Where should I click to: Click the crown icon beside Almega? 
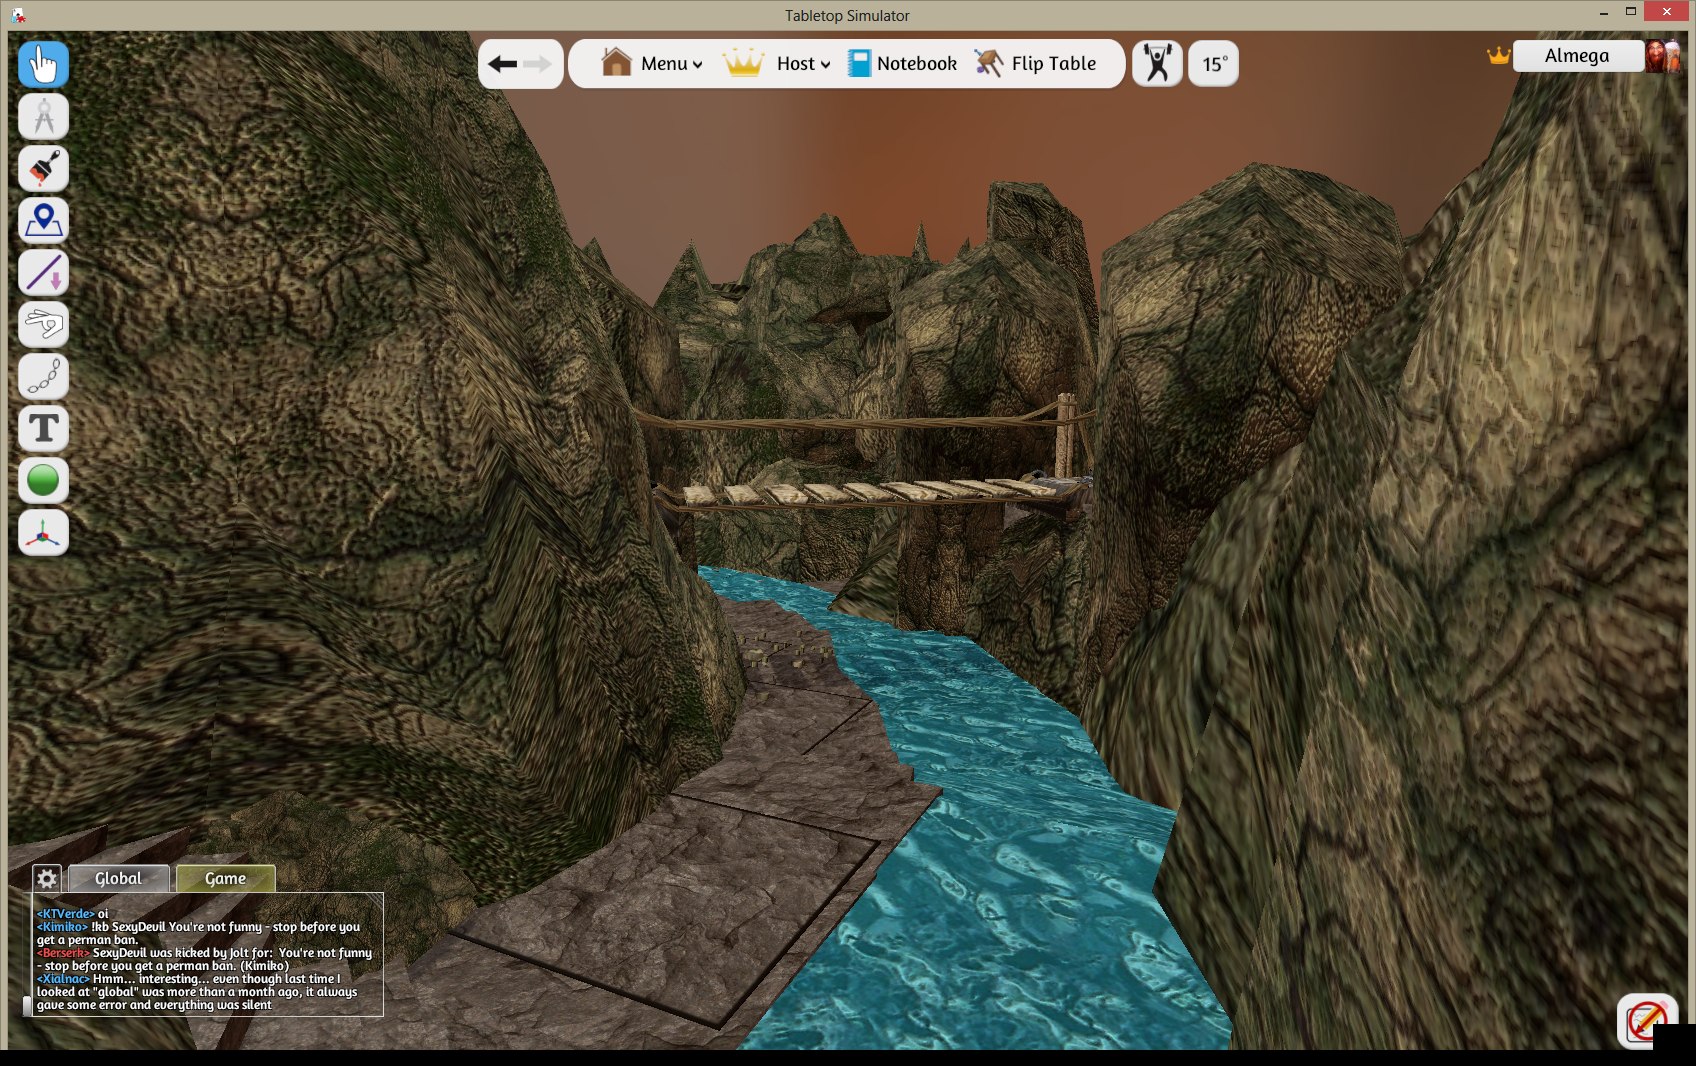point(1498,56)
